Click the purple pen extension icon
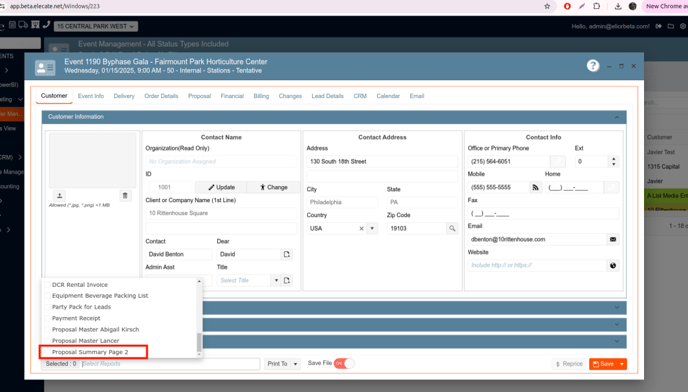 coord(582,6)
